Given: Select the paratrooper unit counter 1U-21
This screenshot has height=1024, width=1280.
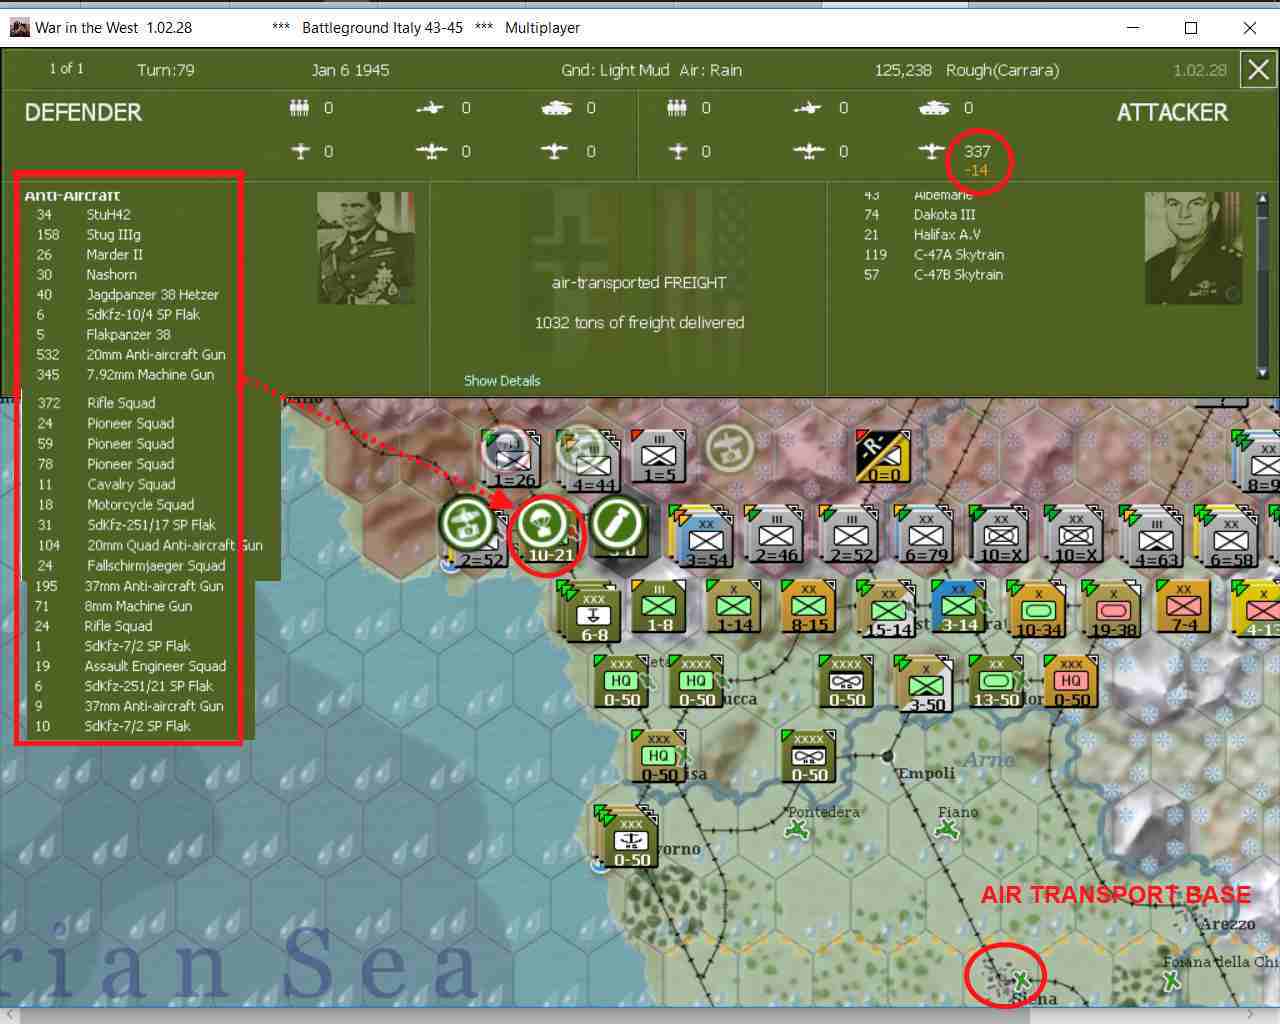Looking at the screenshot, I should (x=545, y=531).
